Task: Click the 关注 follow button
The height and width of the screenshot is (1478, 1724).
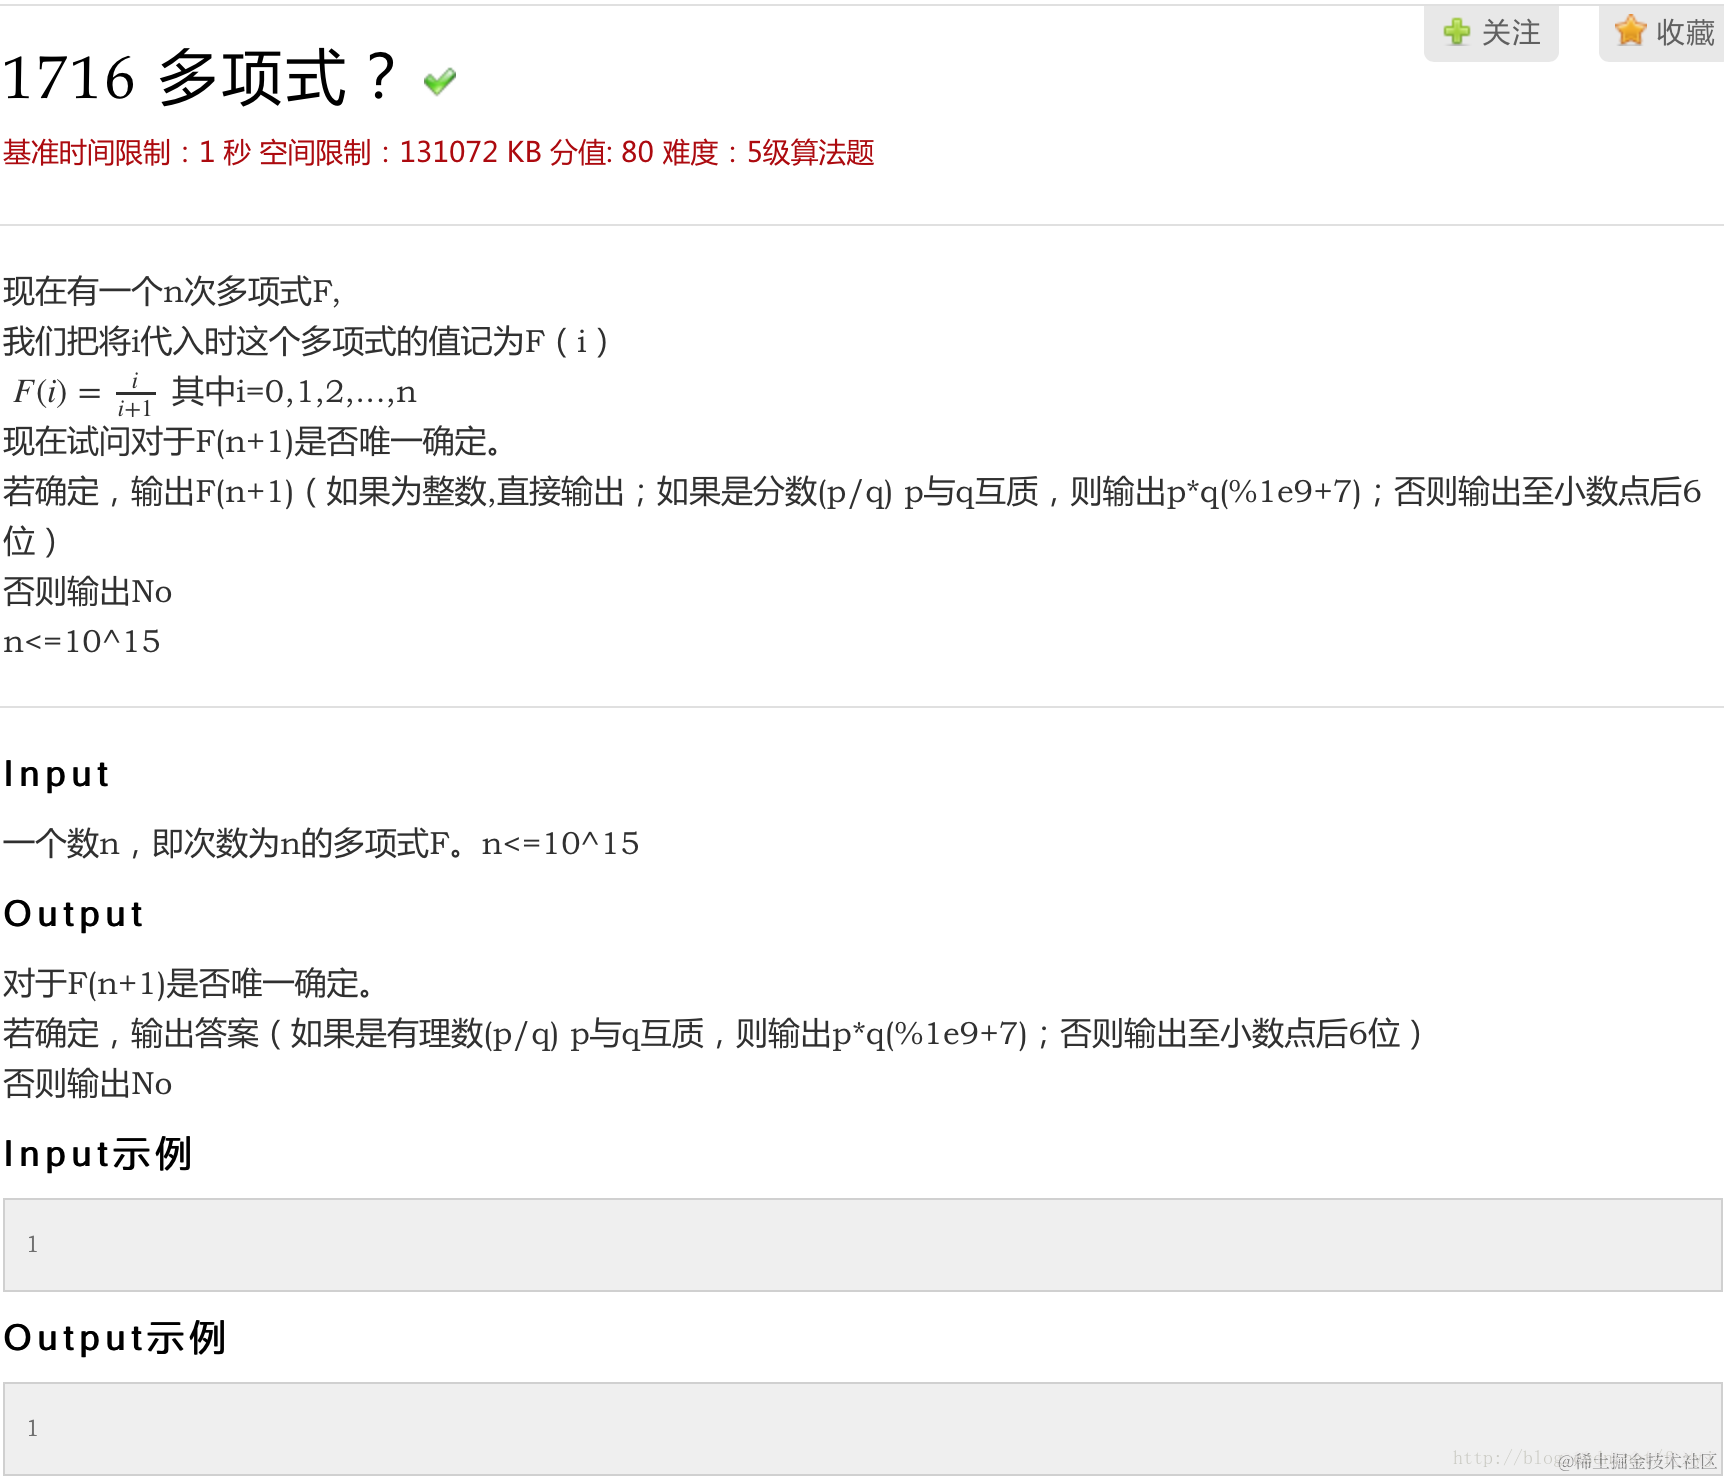Action: (x=1491, y=33)
